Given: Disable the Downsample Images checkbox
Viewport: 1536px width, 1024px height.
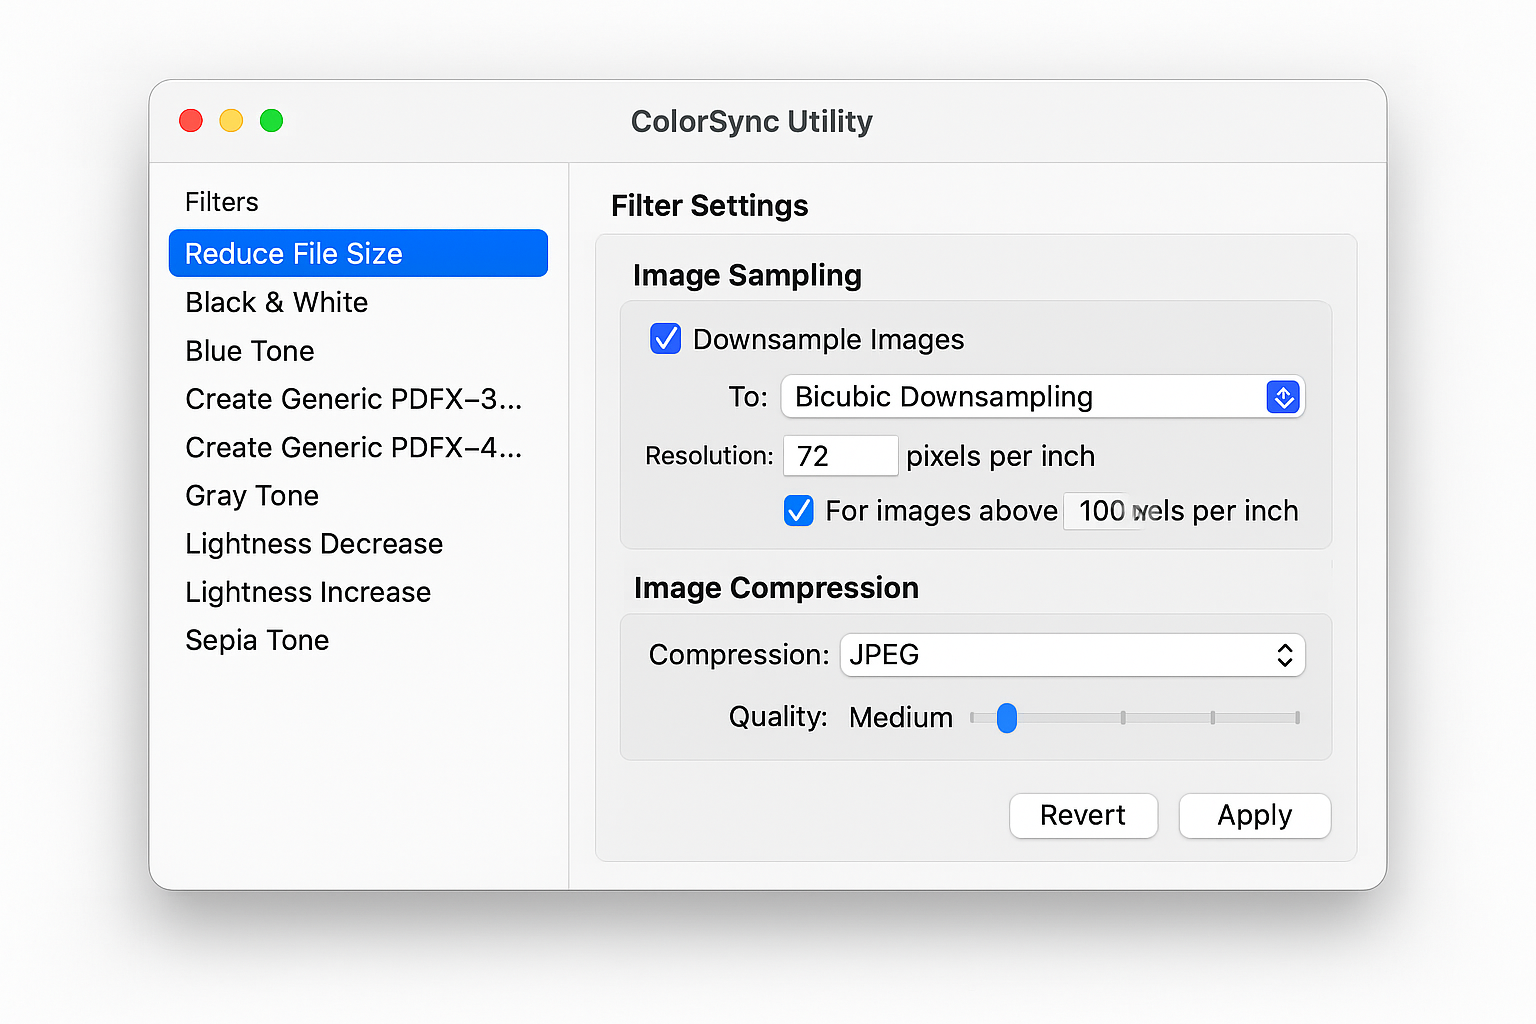Looking at the screenshot, I should pyautogui.click(x=665, y=338).
